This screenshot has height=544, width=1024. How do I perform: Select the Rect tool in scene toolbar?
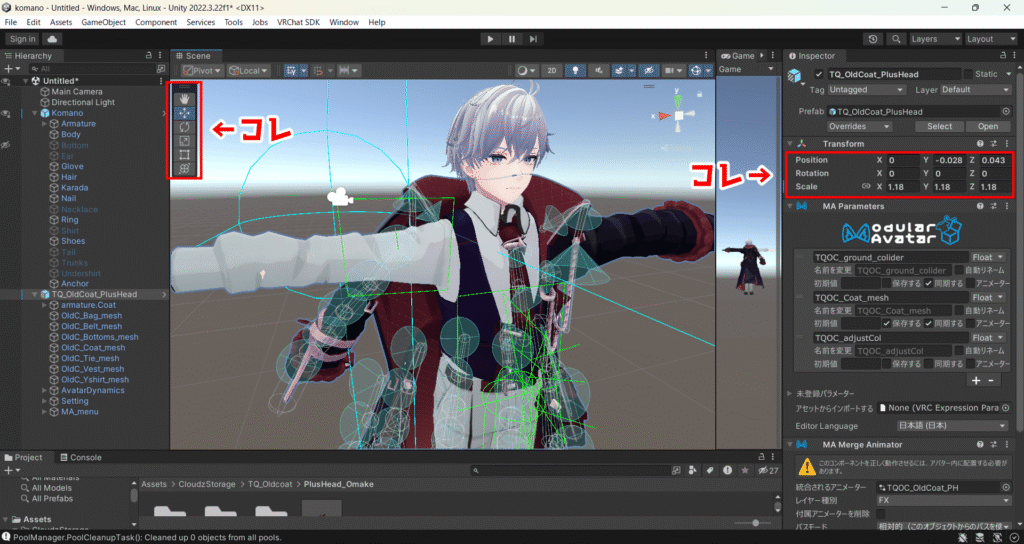click(185, 155)
